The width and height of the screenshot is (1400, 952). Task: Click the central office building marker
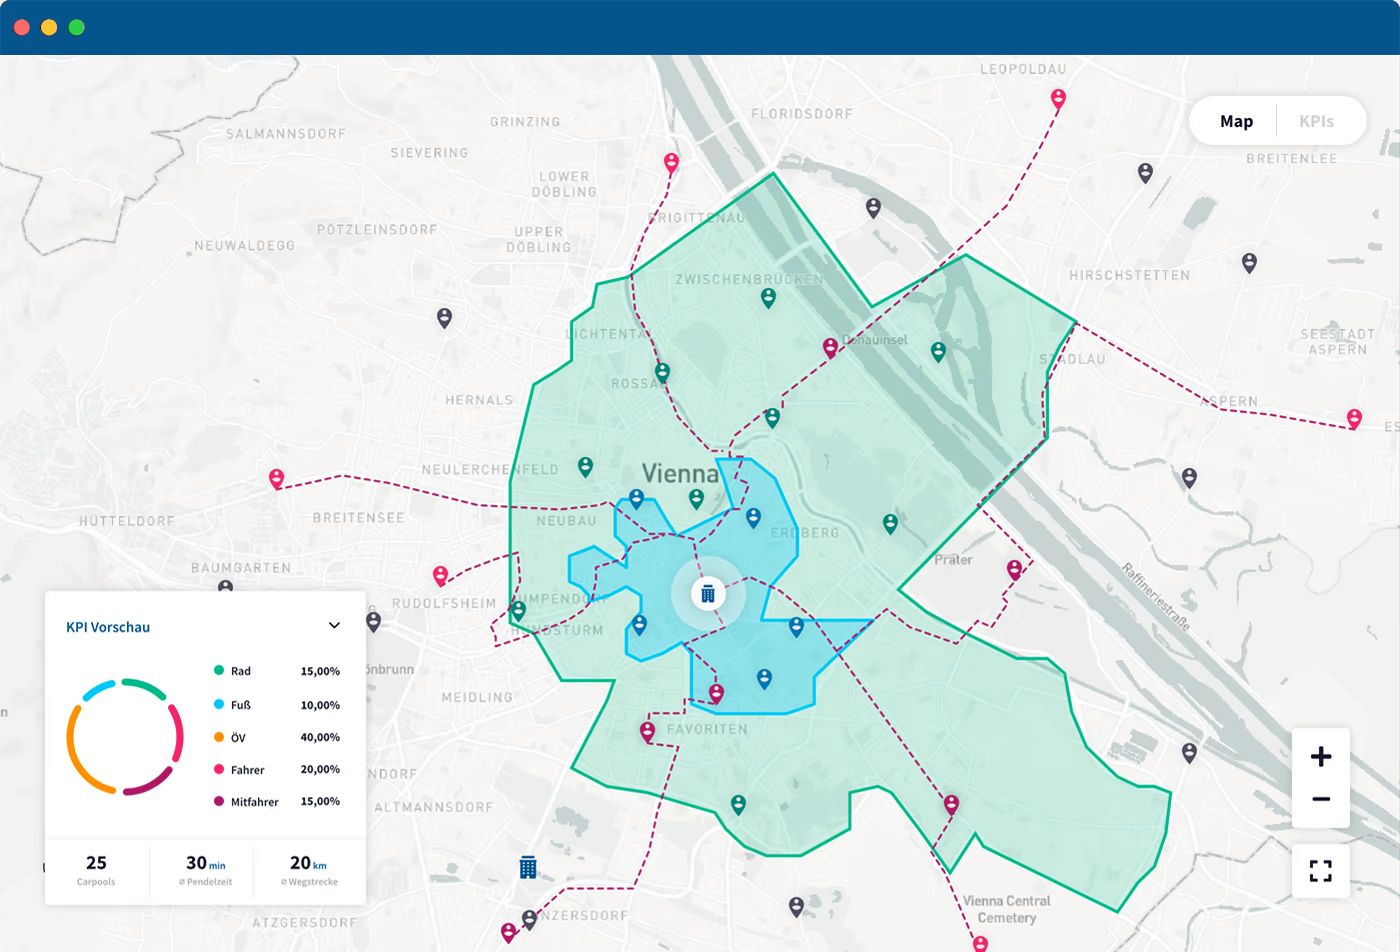(708, 593)
